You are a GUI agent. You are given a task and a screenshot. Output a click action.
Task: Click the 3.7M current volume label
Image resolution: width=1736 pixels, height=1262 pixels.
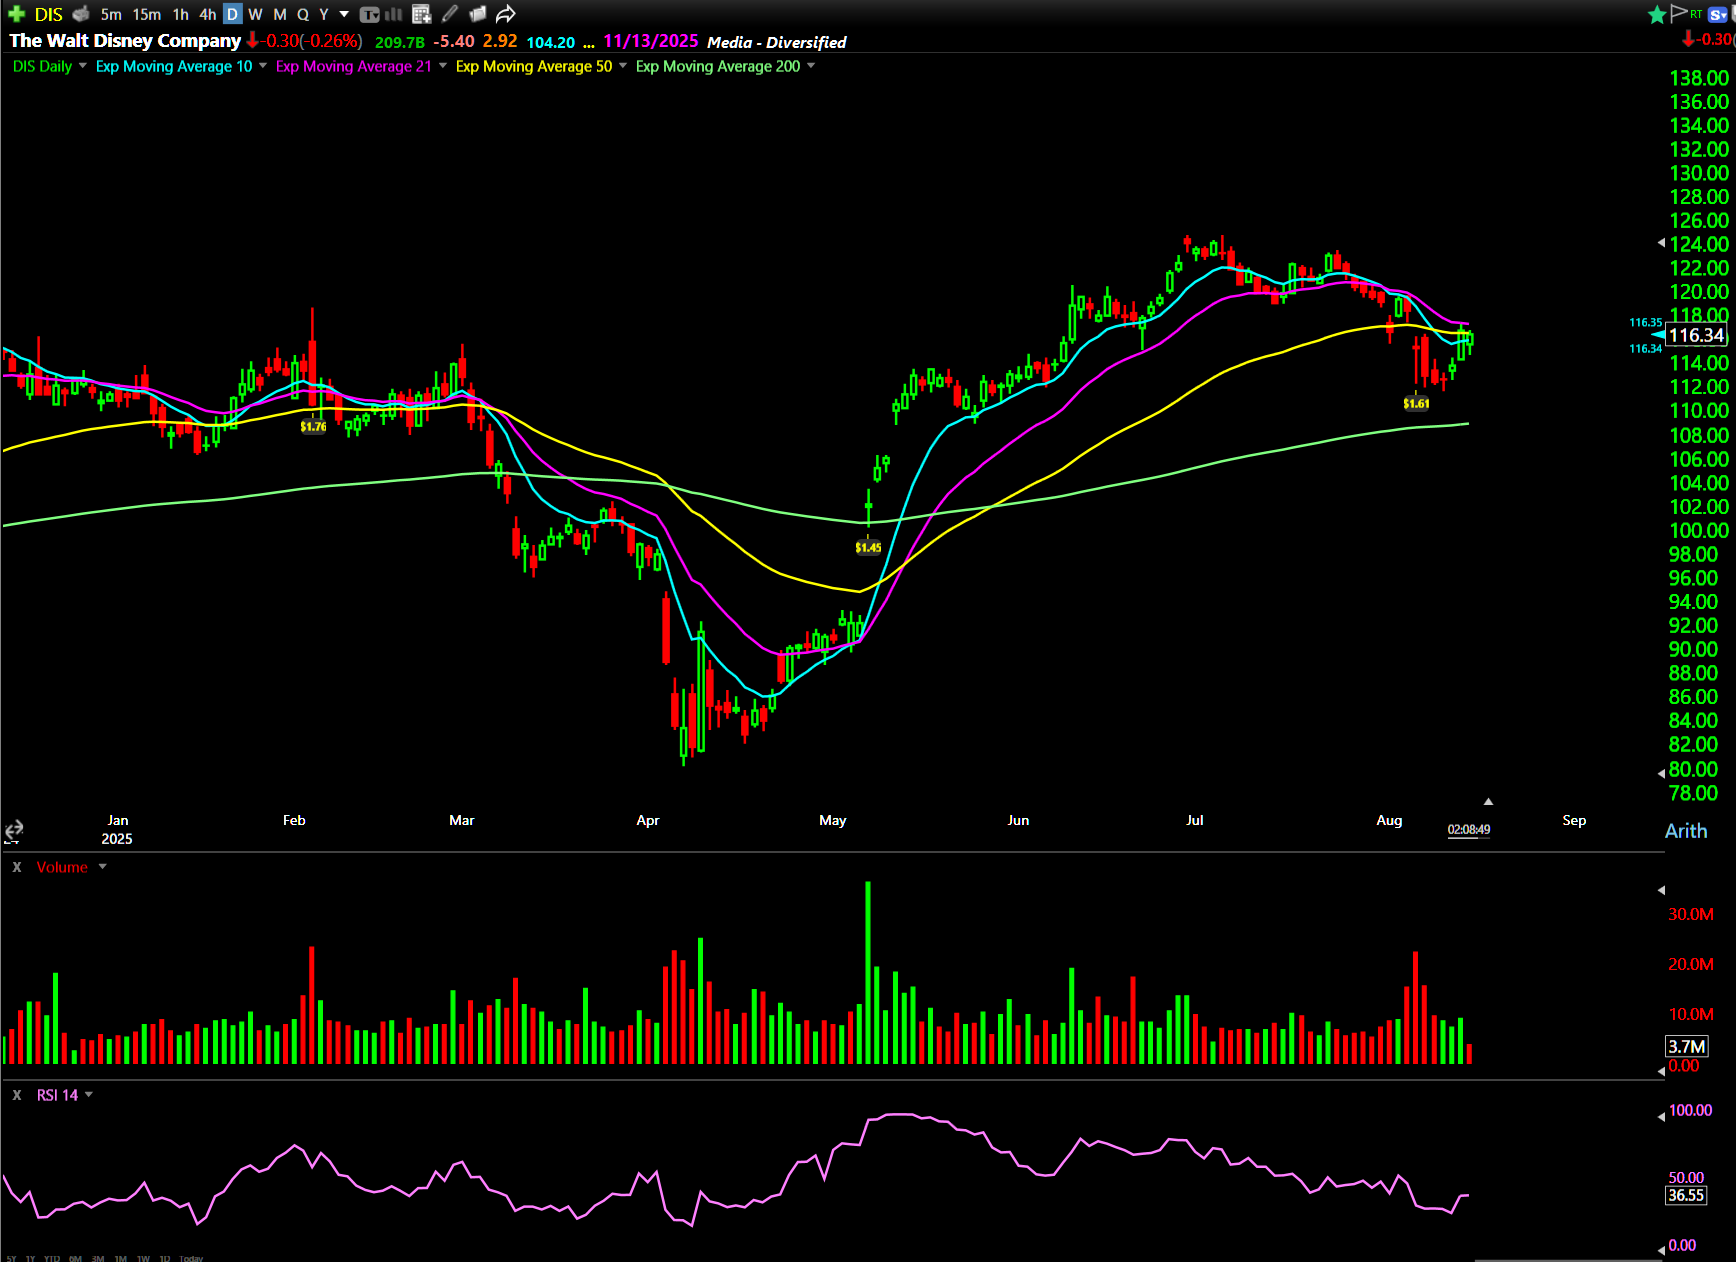click(1686, 1047)
